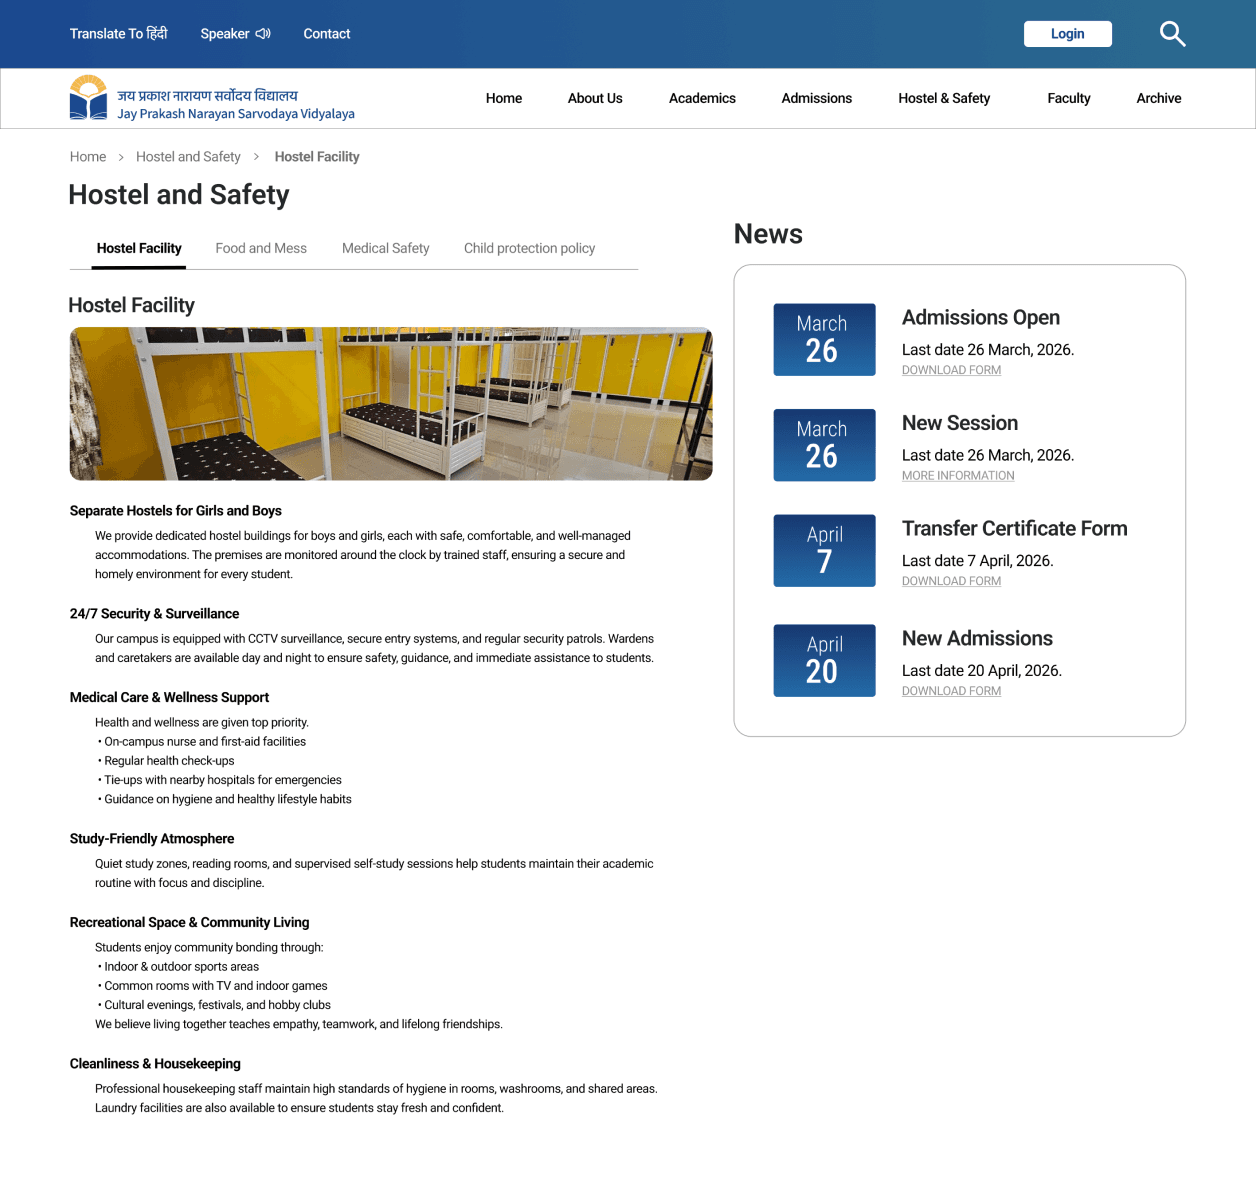Click the Speaker audio icon
The height and width of the screenshot is (1192, 1256).
tap(263, 34)
